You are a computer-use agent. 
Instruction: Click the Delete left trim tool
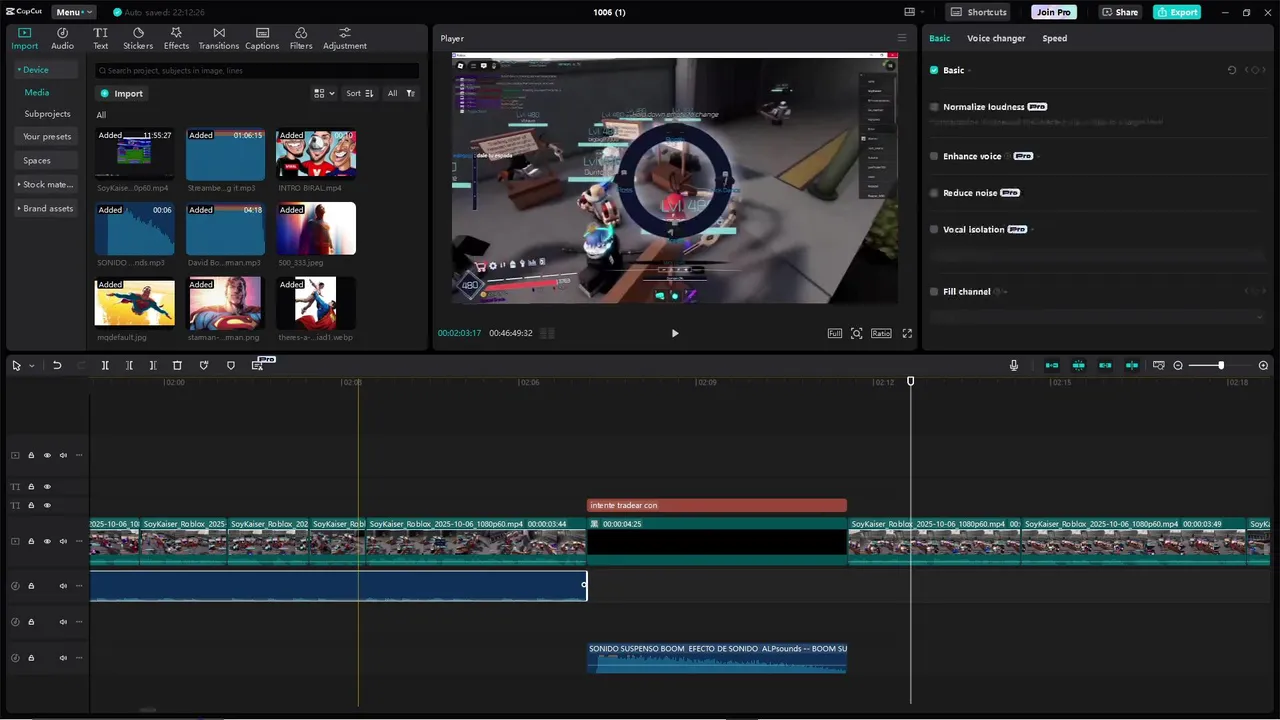point(129,365)
